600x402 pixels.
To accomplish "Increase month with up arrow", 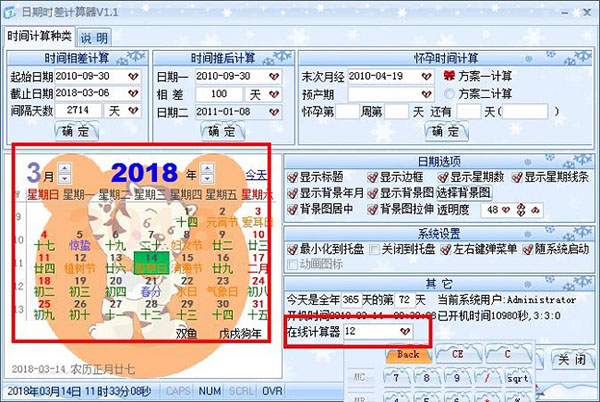I will coord(65,168).
